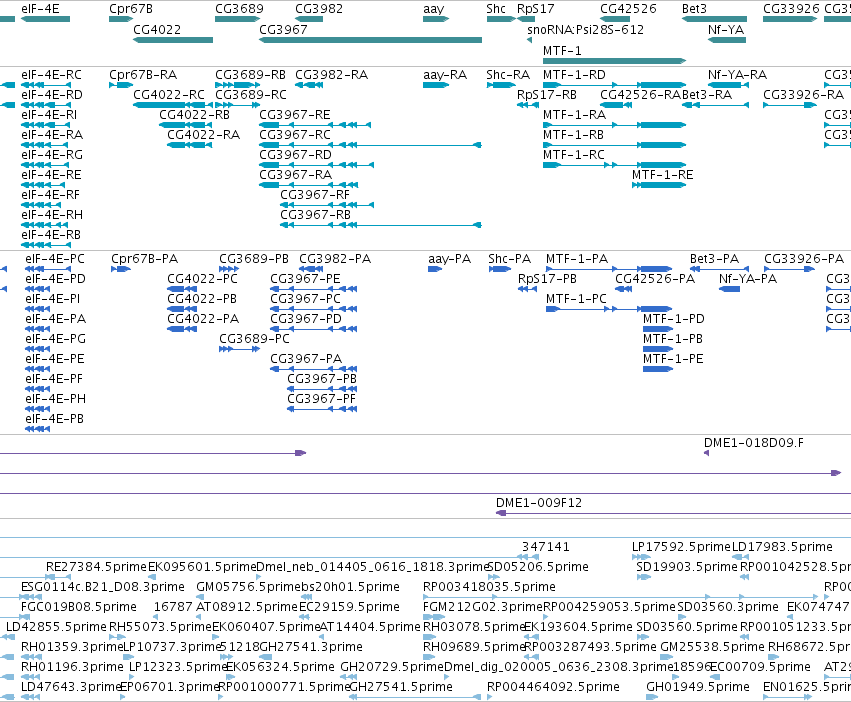Select the CG33926 gene label
851x702 pixels.
click(791, 9)
